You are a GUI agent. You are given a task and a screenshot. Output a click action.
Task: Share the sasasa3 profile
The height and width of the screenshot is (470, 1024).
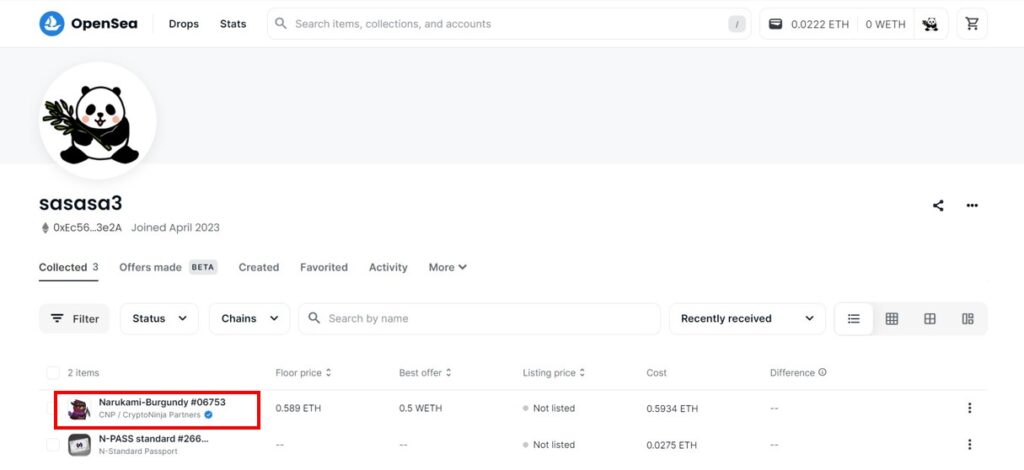(x=938, y=206)
